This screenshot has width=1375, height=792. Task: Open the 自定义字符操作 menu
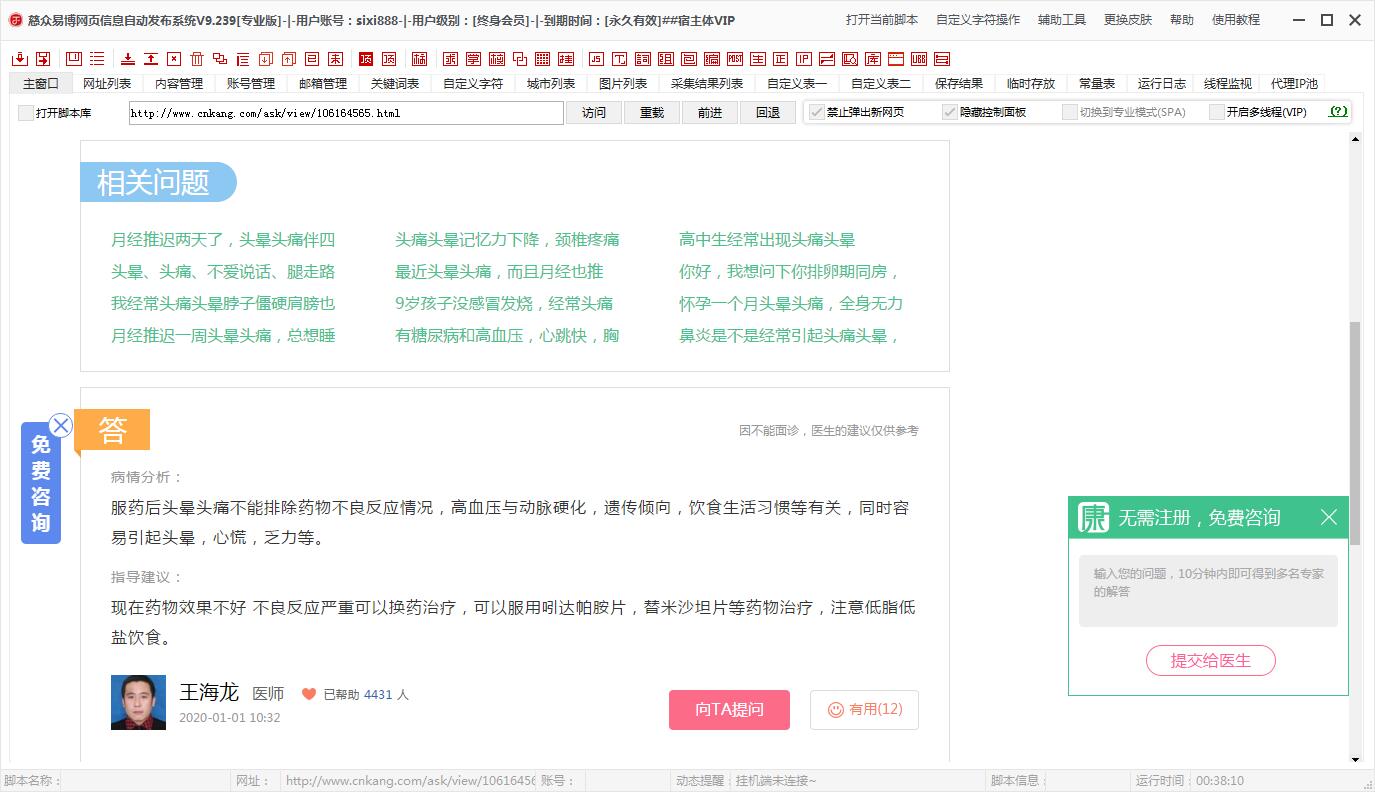click(x=978, y=20)
